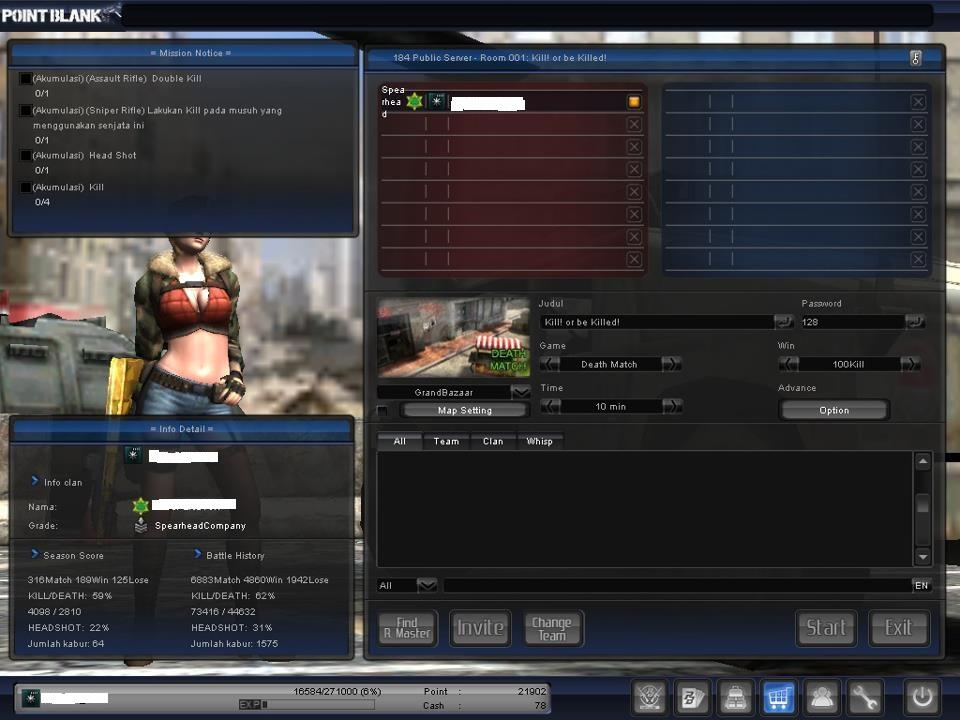Click the orange room master icon in player slot
The width and height of the screenshot is (960, 720).
pyautogui.click(x=634, y=102)
